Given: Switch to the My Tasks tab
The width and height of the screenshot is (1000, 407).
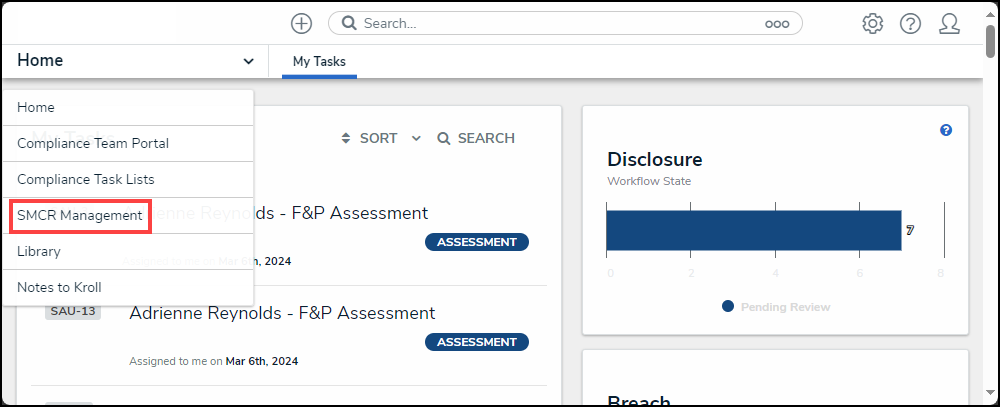Looking at the screenshot, I should (x=319, y=61).
